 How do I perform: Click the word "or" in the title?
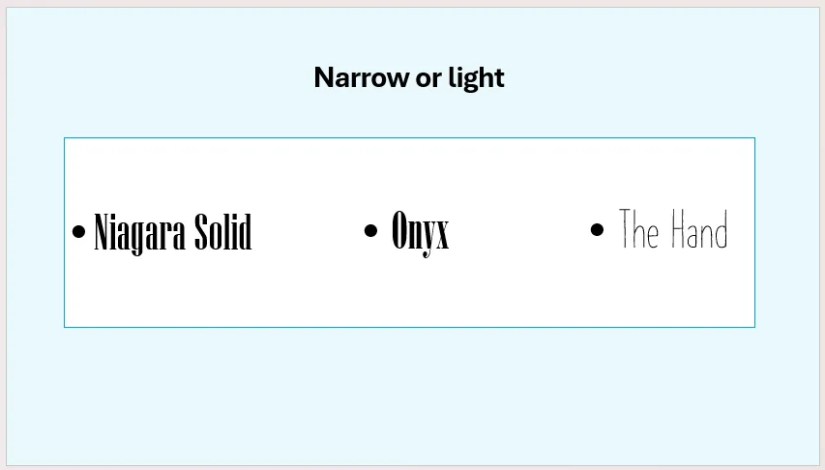pyautogui.click(x=429, y=79)
